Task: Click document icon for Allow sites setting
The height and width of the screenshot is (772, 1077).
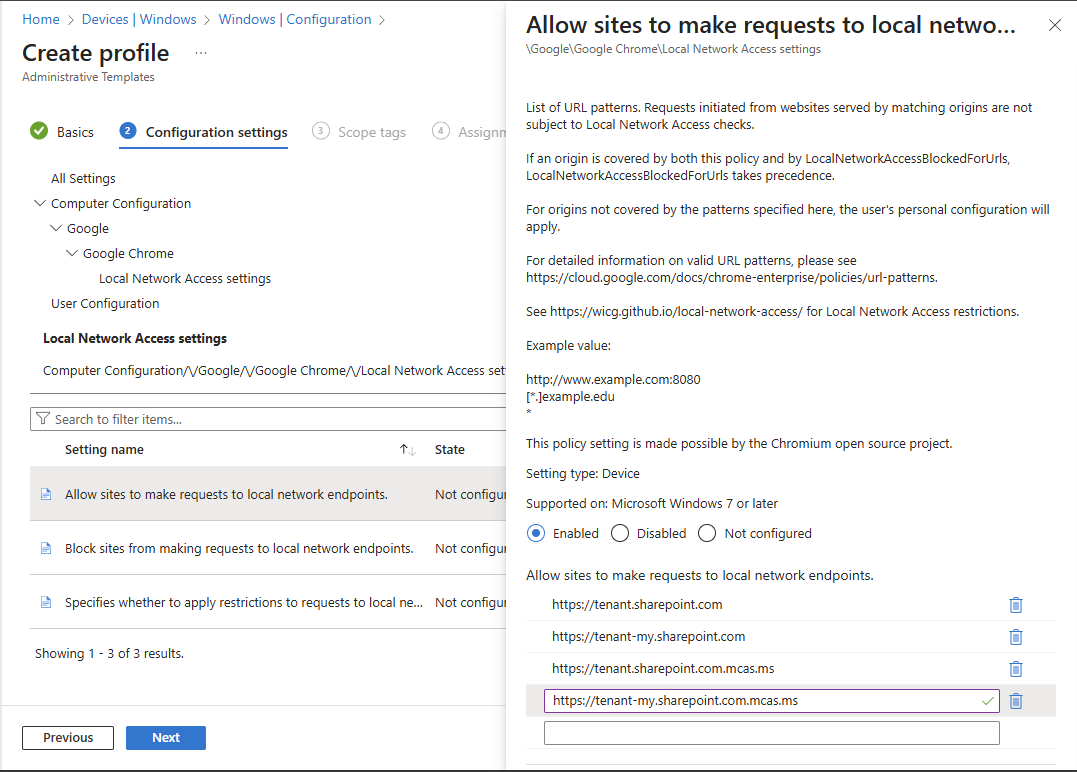Action: coord(45,494)
